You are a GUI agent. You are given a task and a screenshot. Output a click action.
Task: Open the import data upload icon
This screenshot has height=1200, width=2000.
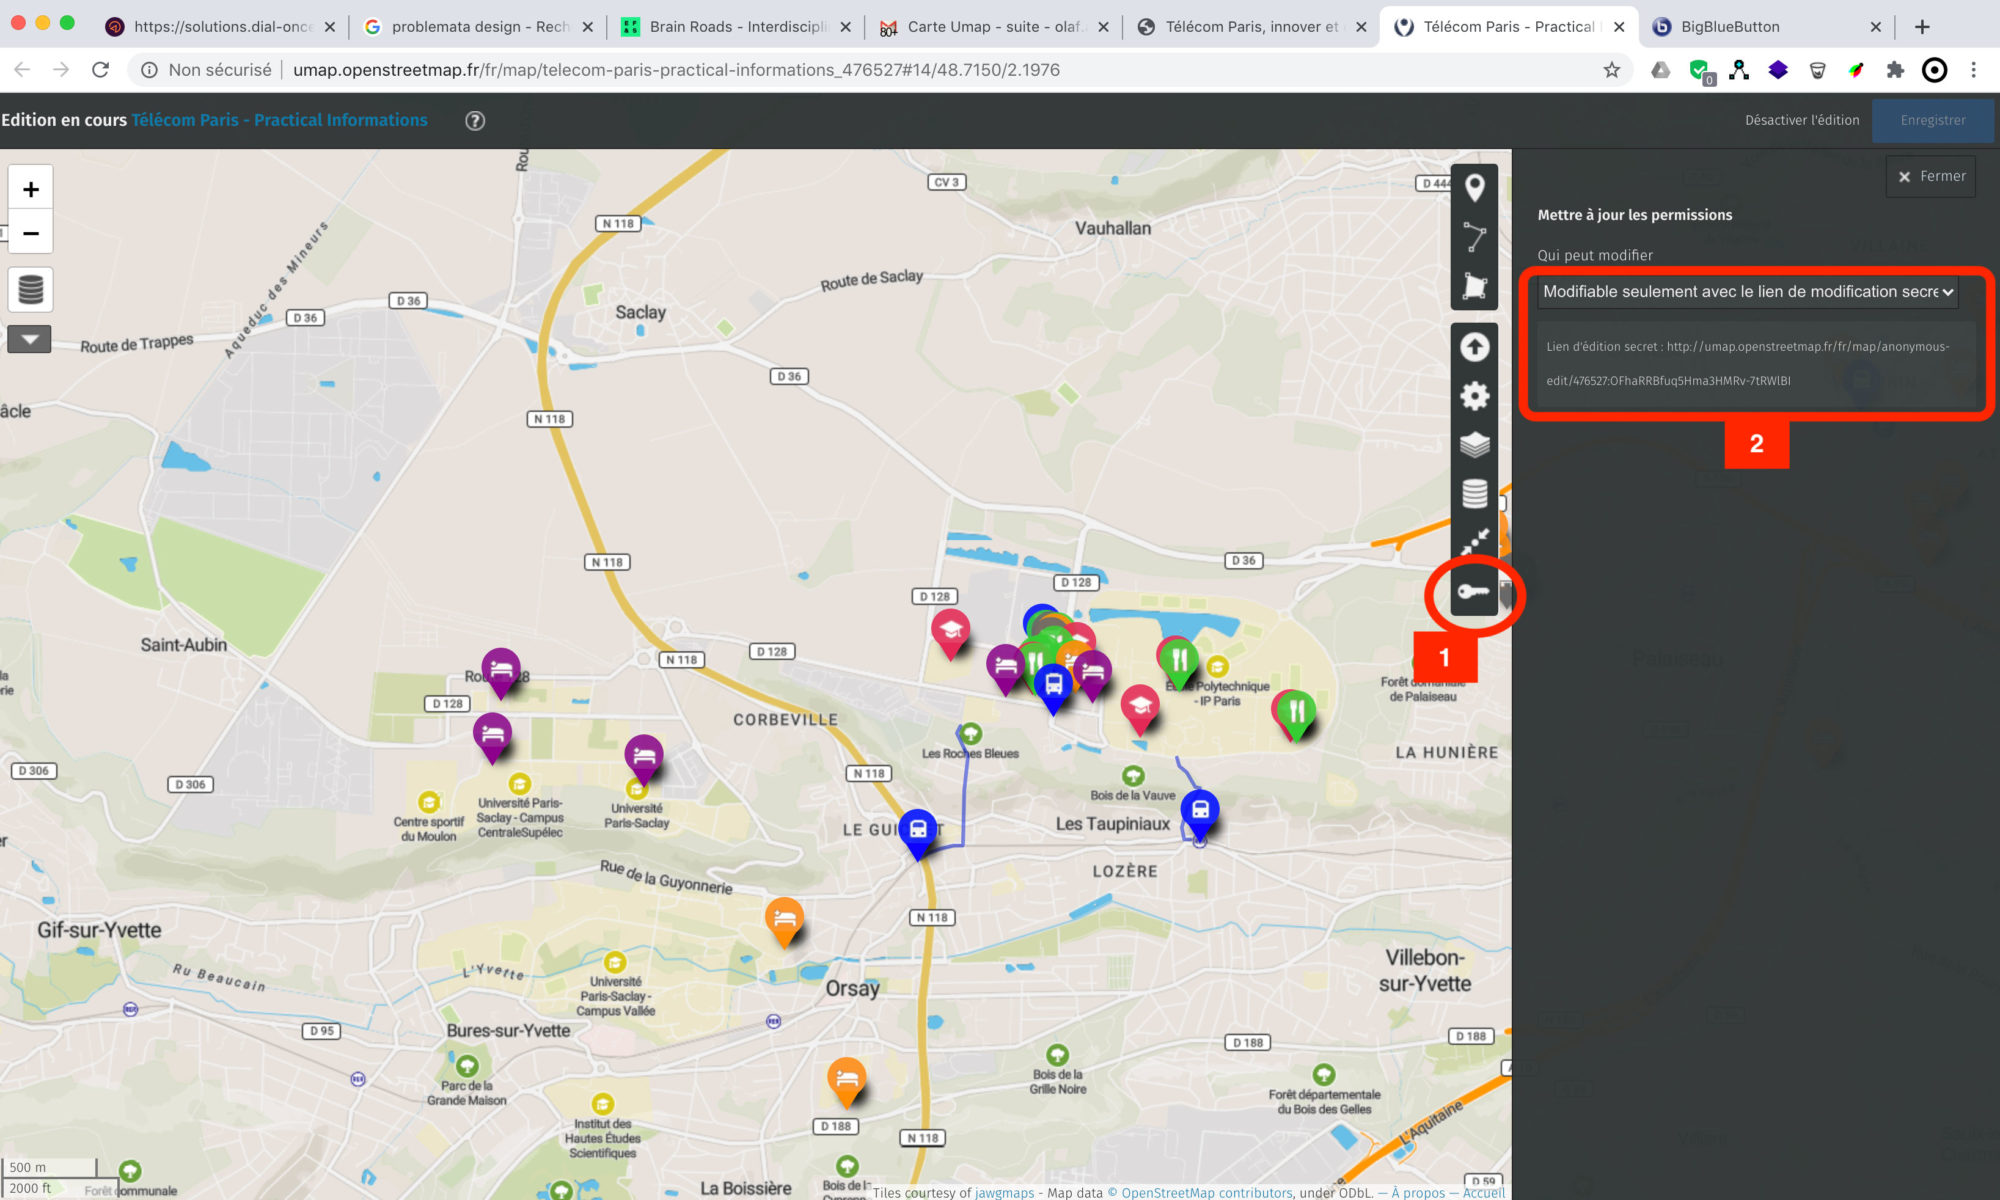1474,347
